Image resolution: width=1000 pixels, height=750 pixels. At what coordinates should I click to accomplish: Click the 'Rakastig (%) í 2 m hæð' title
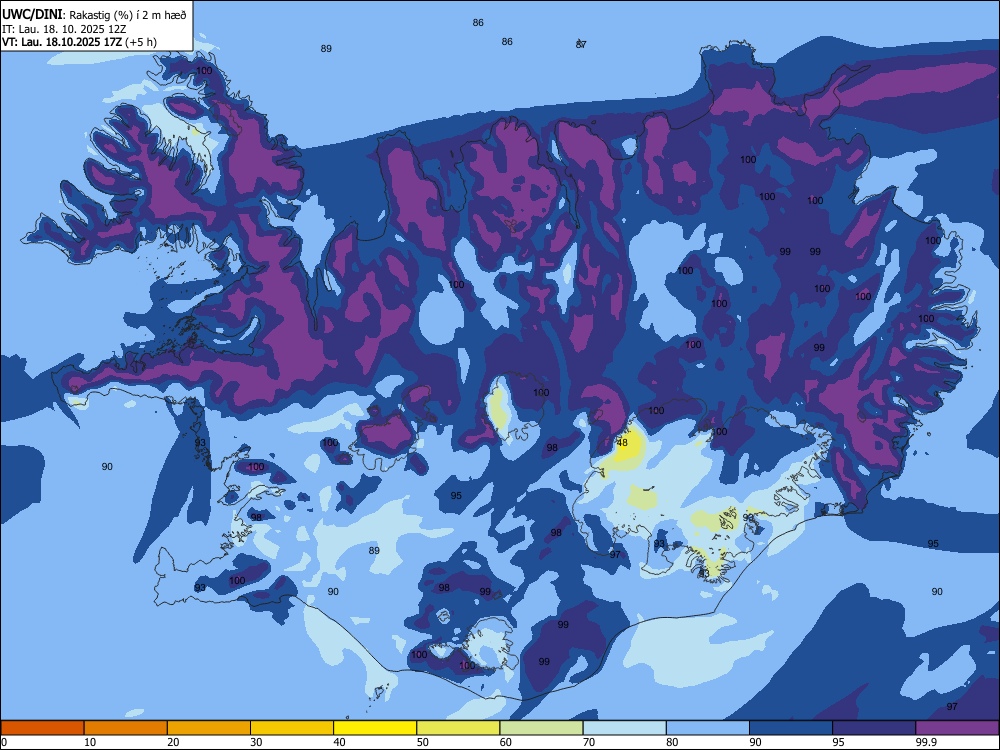128,15
